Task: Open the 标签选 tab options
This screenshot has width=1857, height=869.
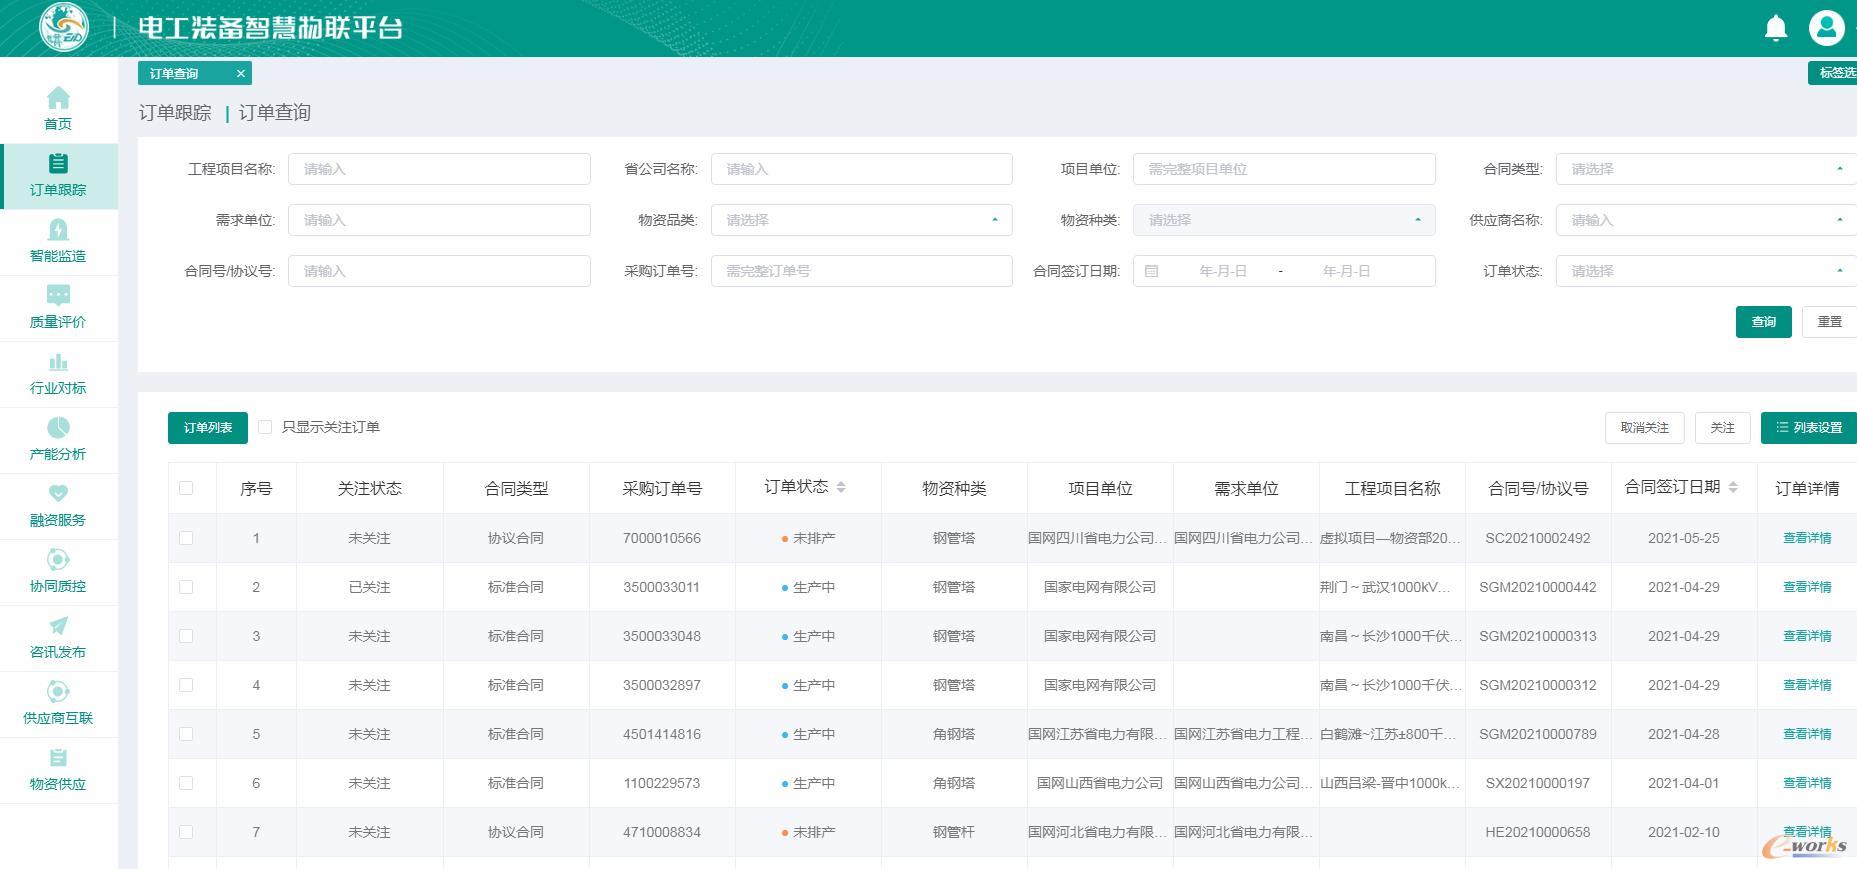Action: click(1834, 73)
